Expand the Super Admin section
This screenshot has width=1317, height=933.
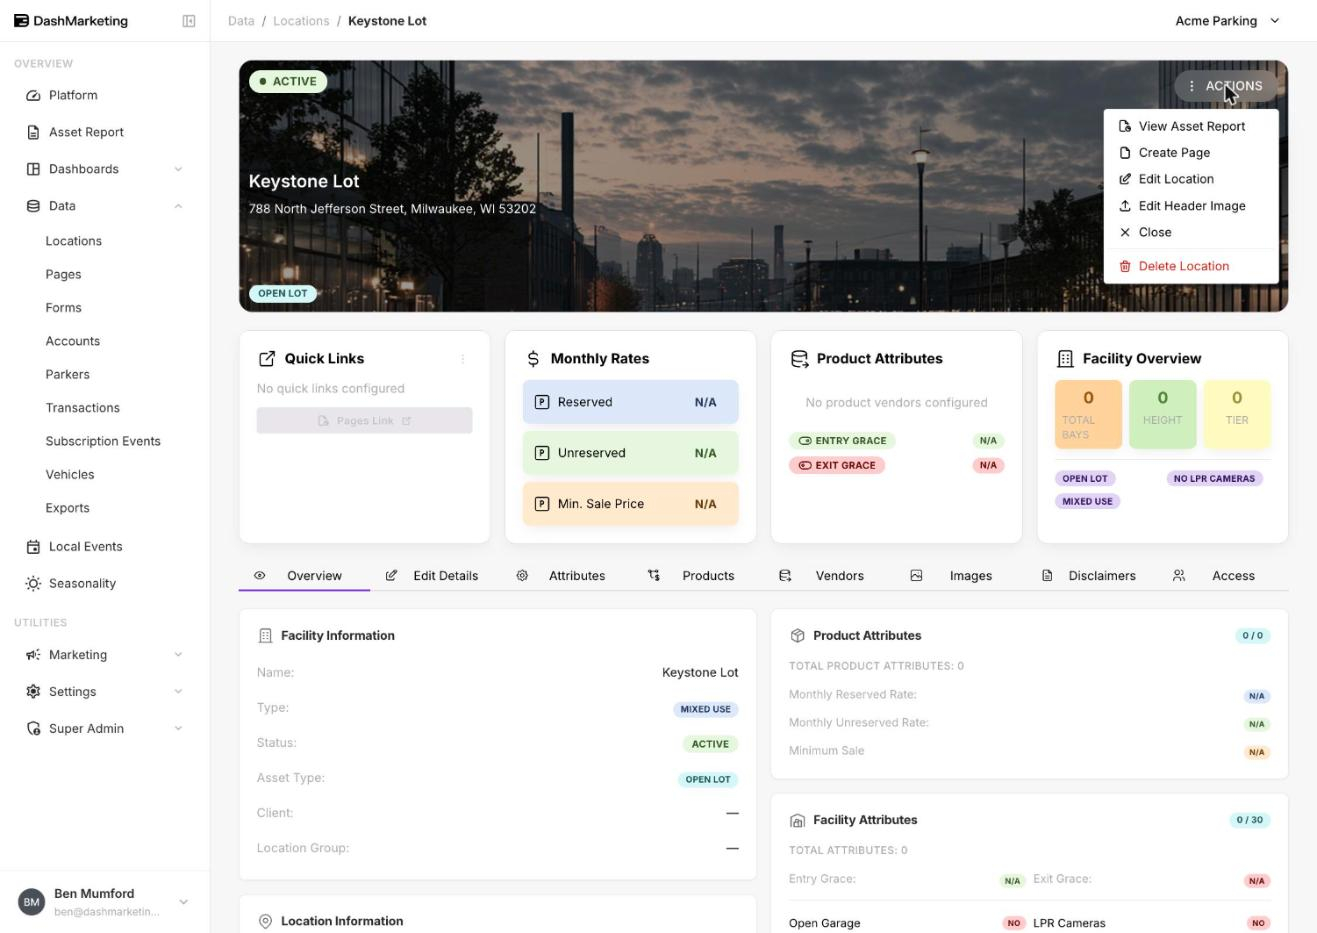point(105,729)
